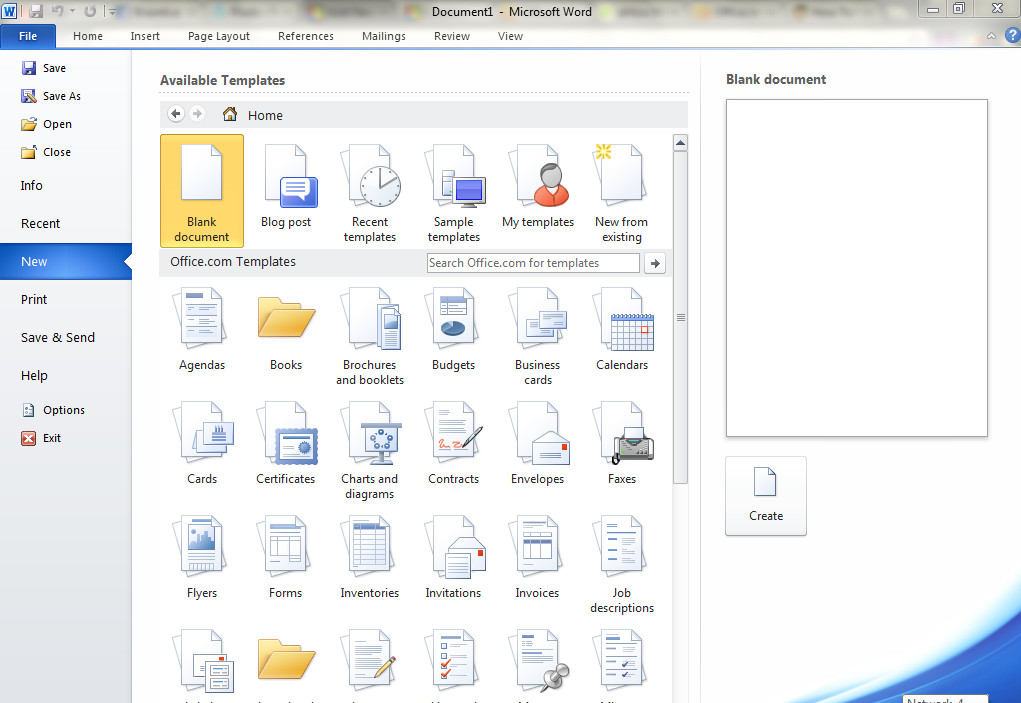Viewport: 1021px width, 703px height.
Task: Open the Certificates template category
Action: (x=286, y=435)
